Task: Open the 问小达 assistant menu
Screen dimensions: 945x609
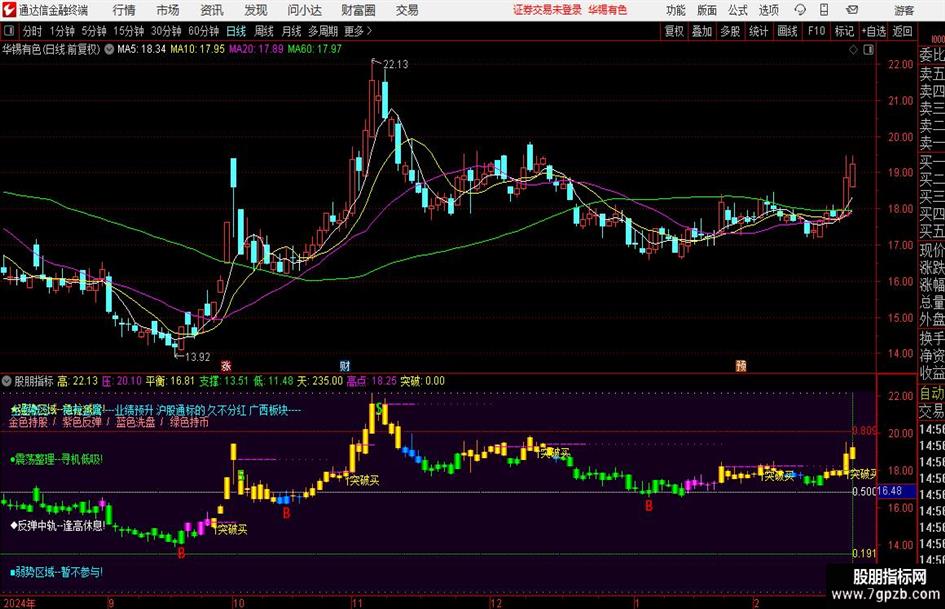Action: click(x=304, y=10)
